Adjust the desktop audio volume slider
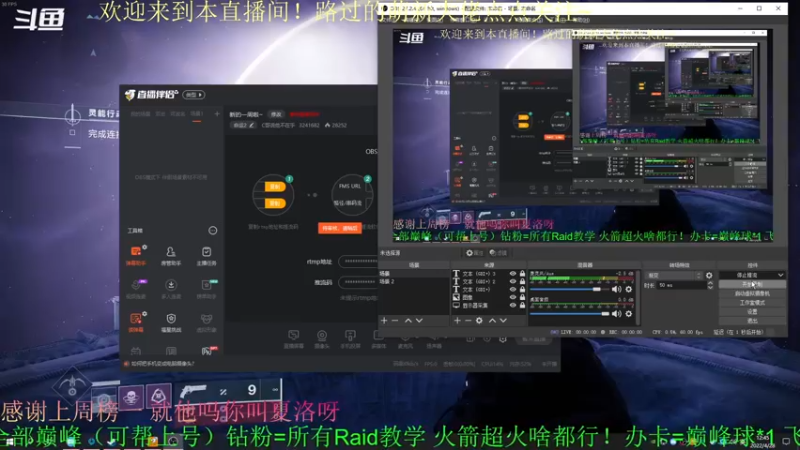The width and height of the screenshot is (800, 450). [605, 314]
